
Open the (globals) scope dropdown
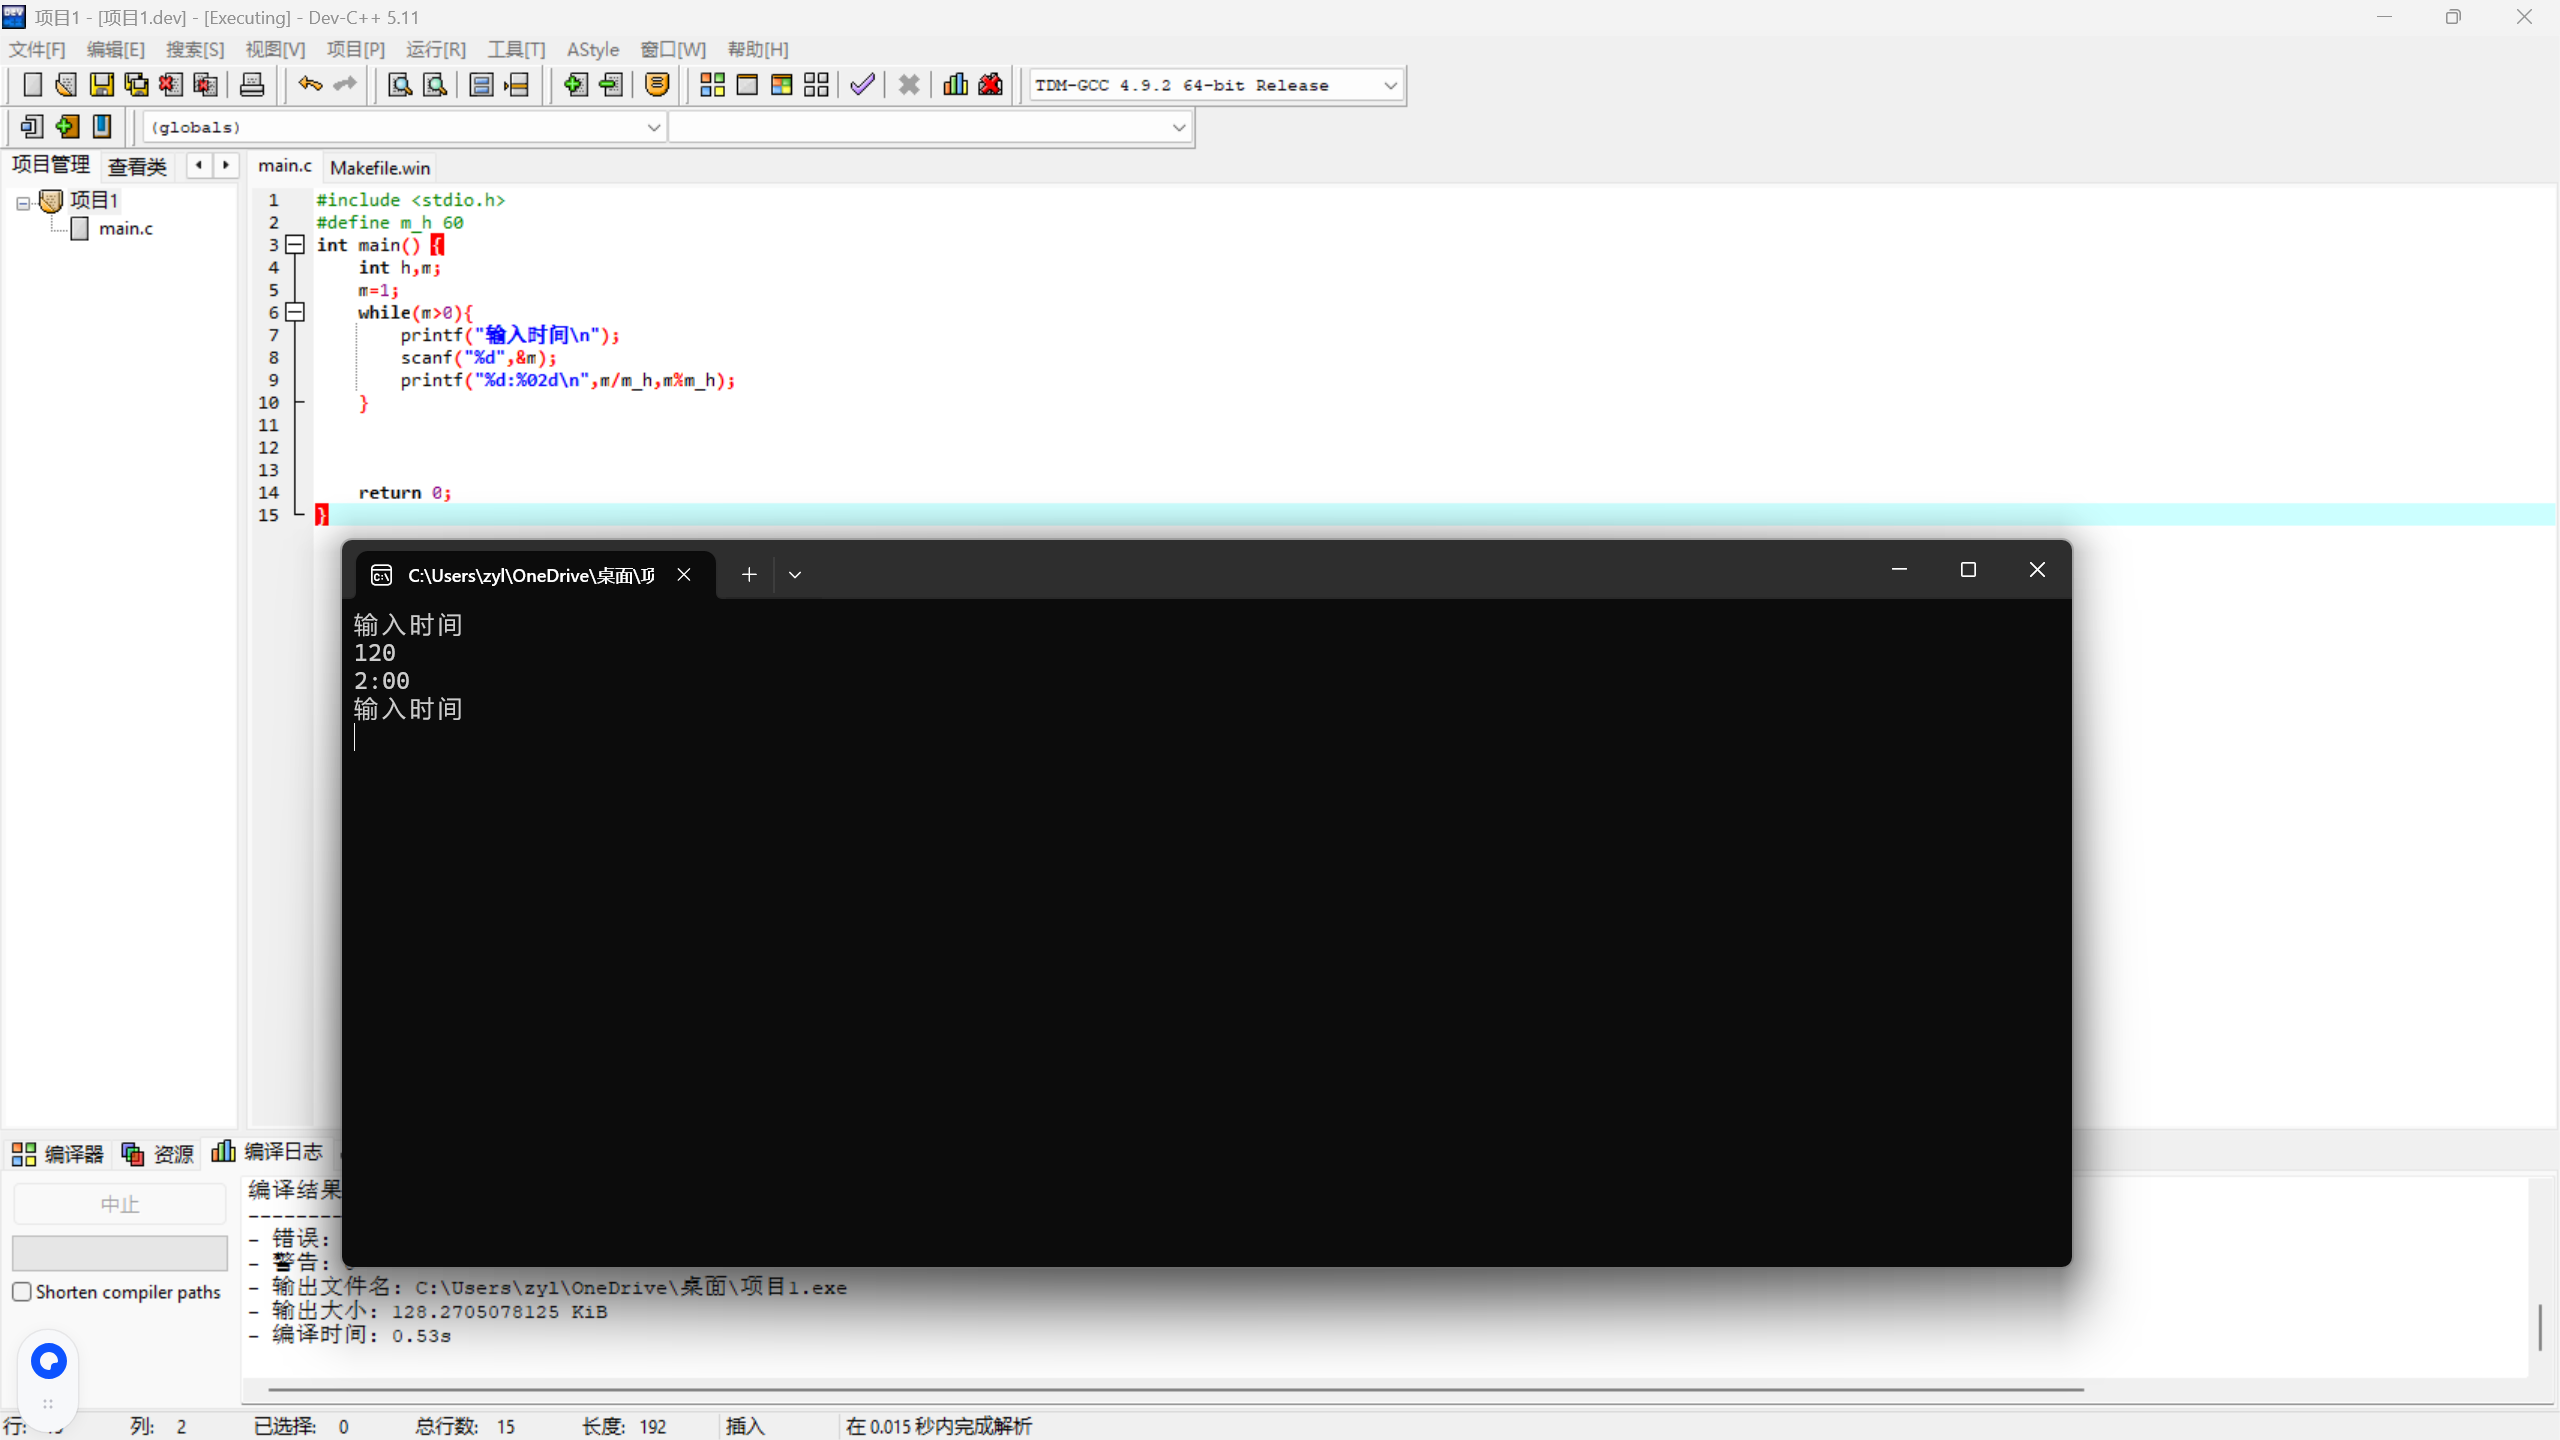653,128
